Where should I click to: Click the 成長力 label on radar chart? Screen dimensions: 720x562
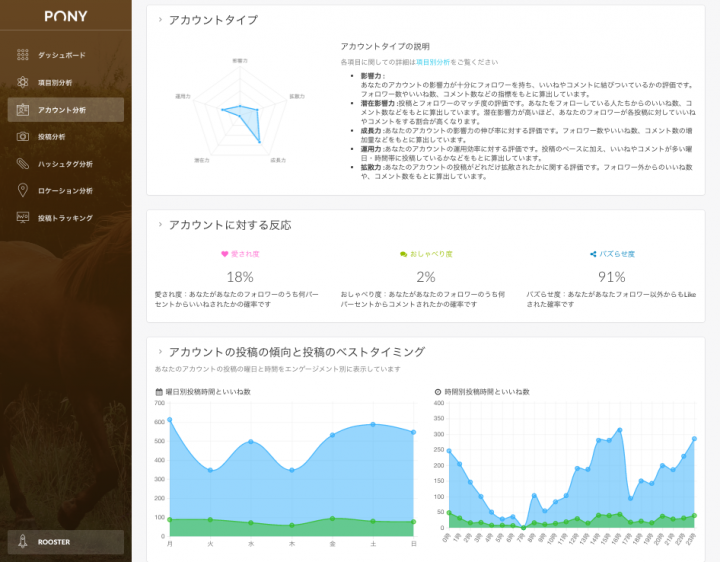[x=278, y=160]
